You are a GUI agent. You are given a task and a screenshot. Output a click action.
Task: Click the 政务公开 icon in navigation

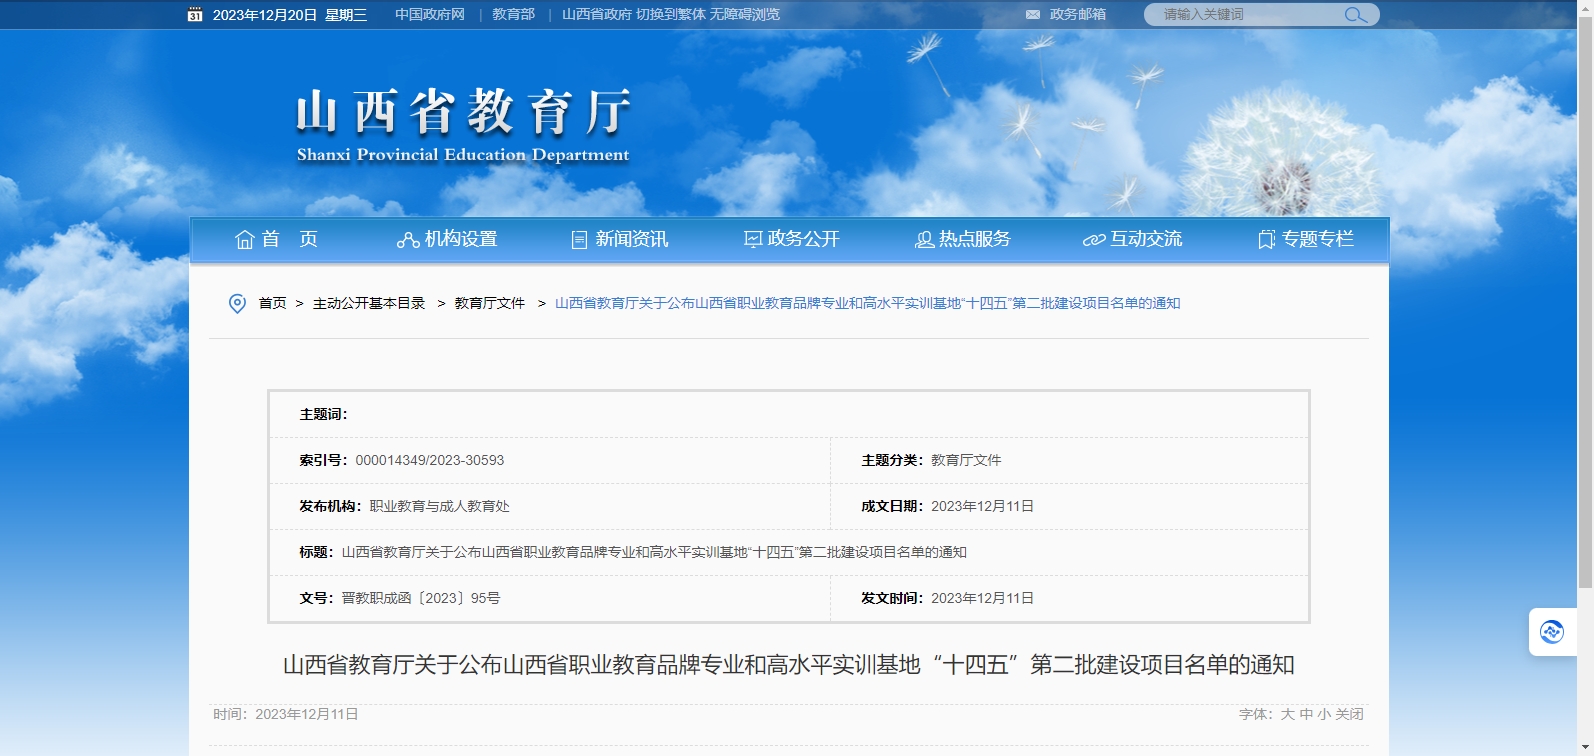tap(753, 240)
